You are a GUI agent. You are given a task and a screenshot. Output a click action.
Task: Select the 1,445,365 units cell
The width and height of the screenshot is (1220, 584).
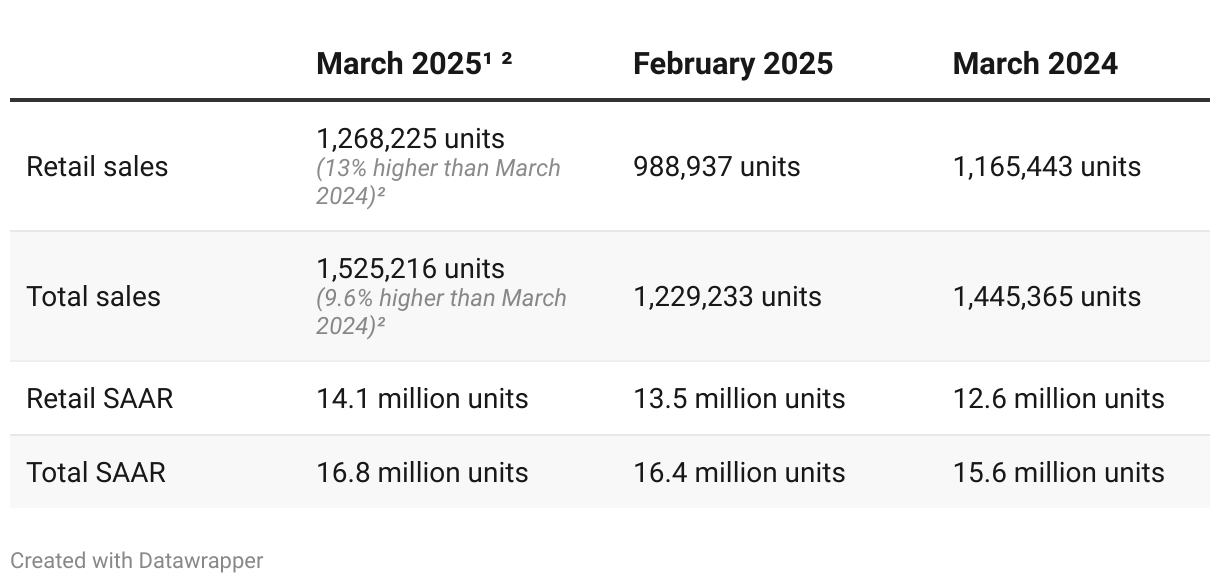click(x=1047, y=296)
